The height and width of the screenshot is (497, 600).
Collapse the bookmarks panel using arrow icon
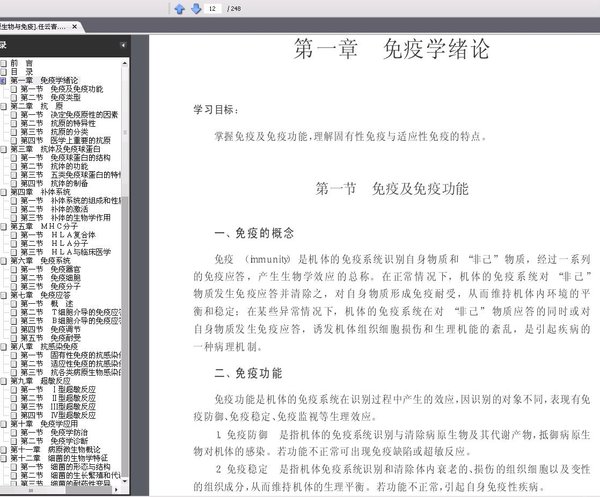pos(123,45)
